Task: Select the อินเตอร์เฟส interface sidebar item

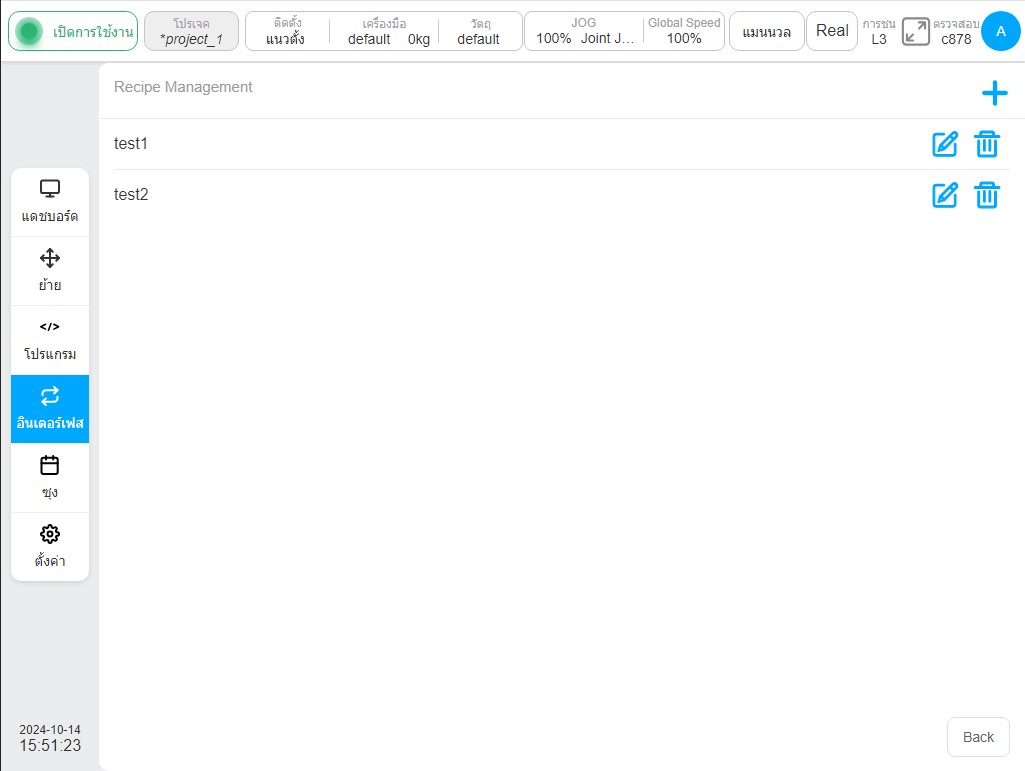Action: (x=50, y=409)
